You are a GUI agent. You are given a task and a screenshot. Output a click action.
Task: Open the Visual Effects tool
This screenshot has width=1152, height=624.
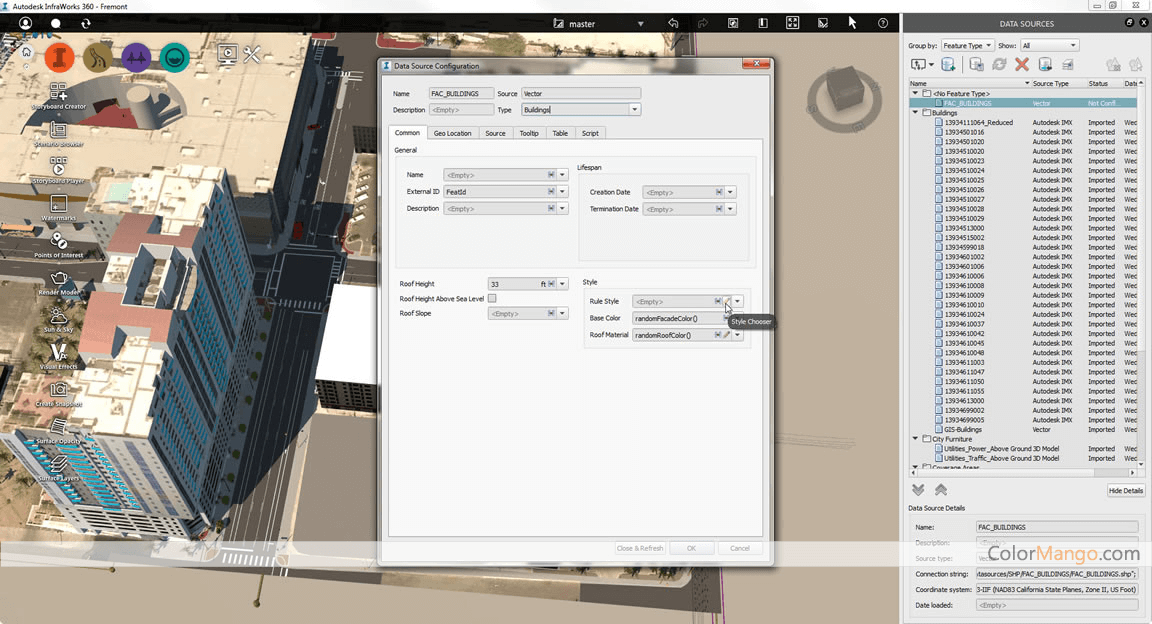pos(58,353)
